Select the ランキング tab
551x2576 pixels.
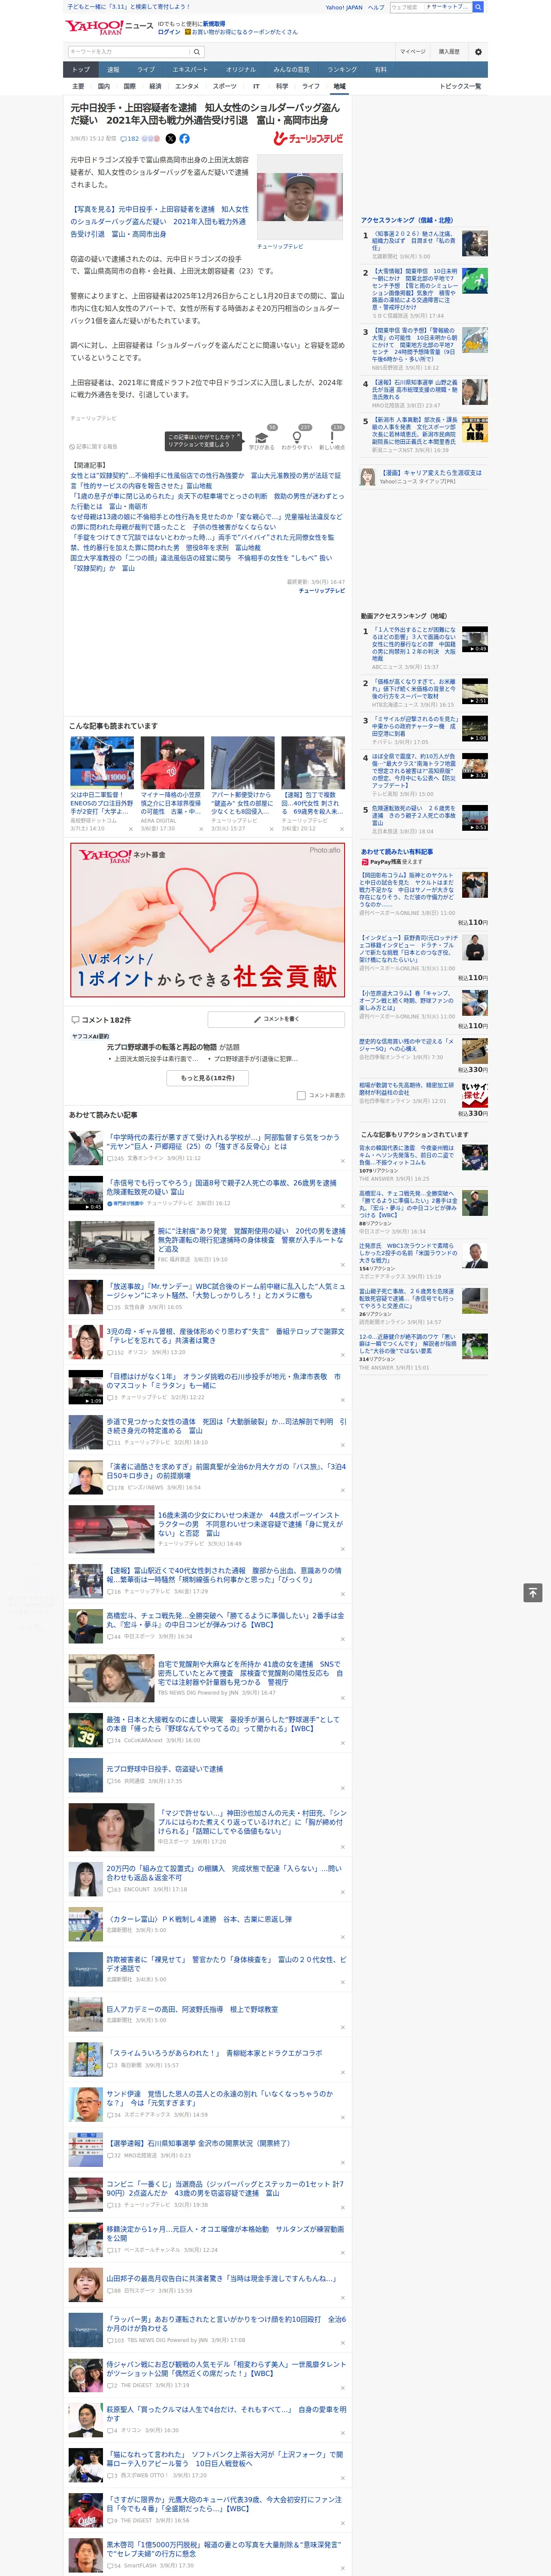point(342,70)
